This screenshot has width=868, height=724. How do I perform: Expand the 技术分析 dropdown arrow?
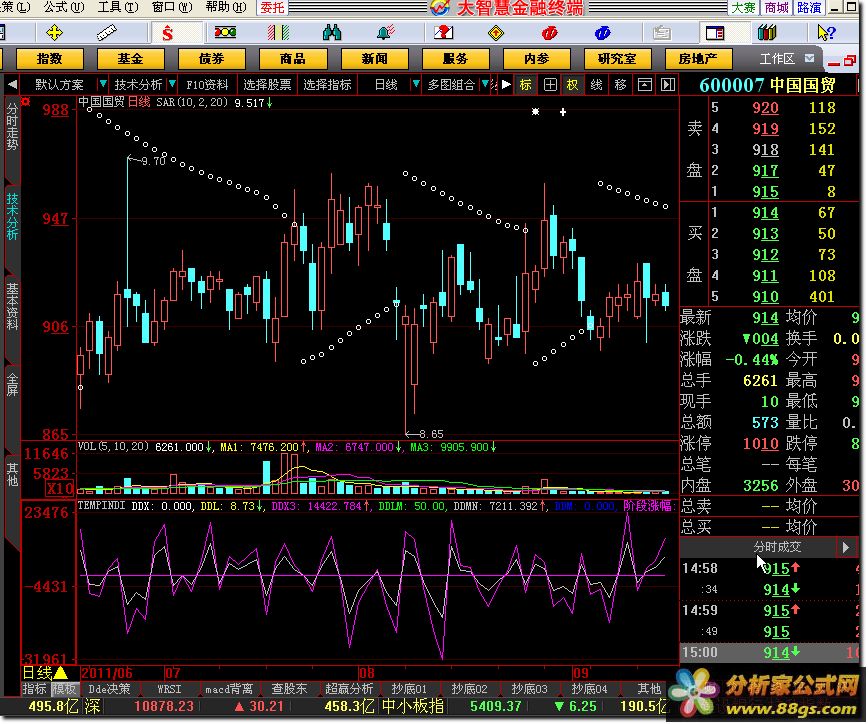click(172, 84)
